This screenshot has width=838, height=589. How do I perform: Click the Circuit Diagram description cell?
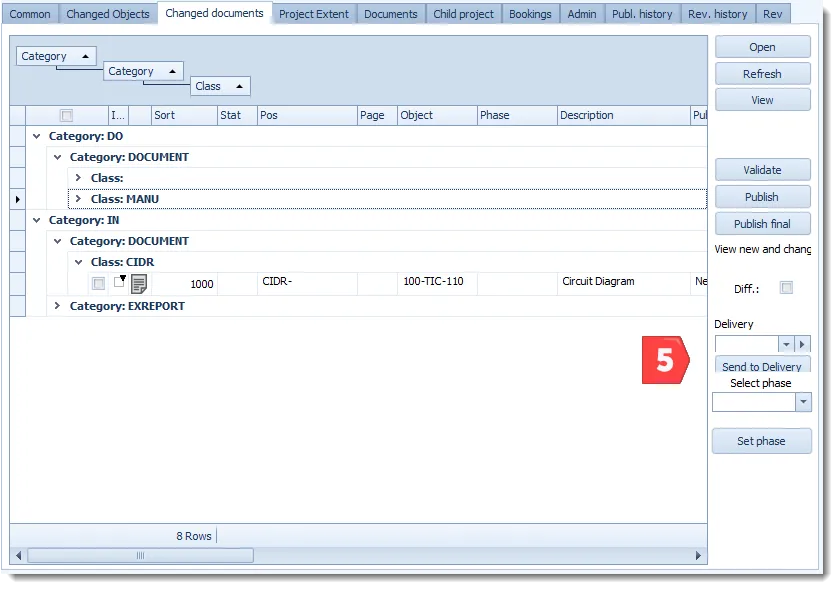click(623, 283)
